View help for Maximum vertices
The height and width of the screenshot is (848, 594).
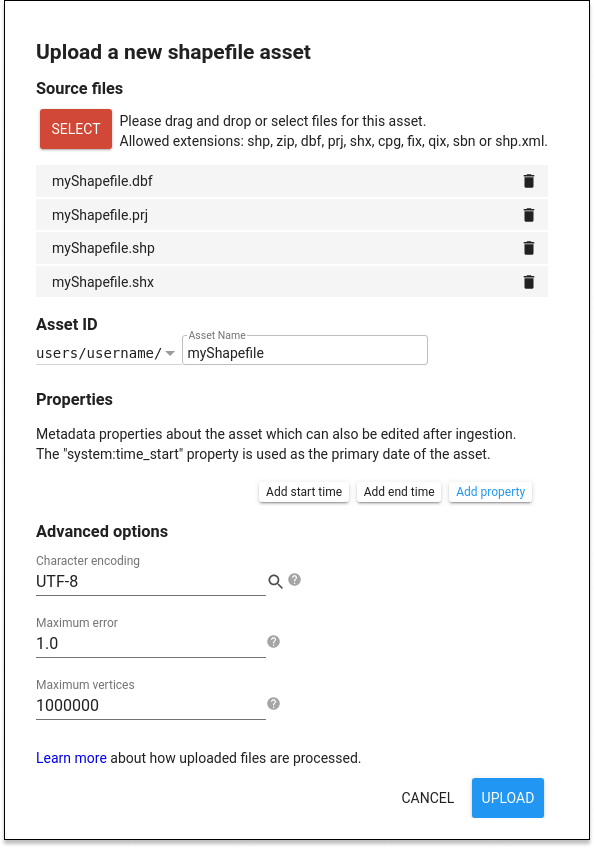274,704
